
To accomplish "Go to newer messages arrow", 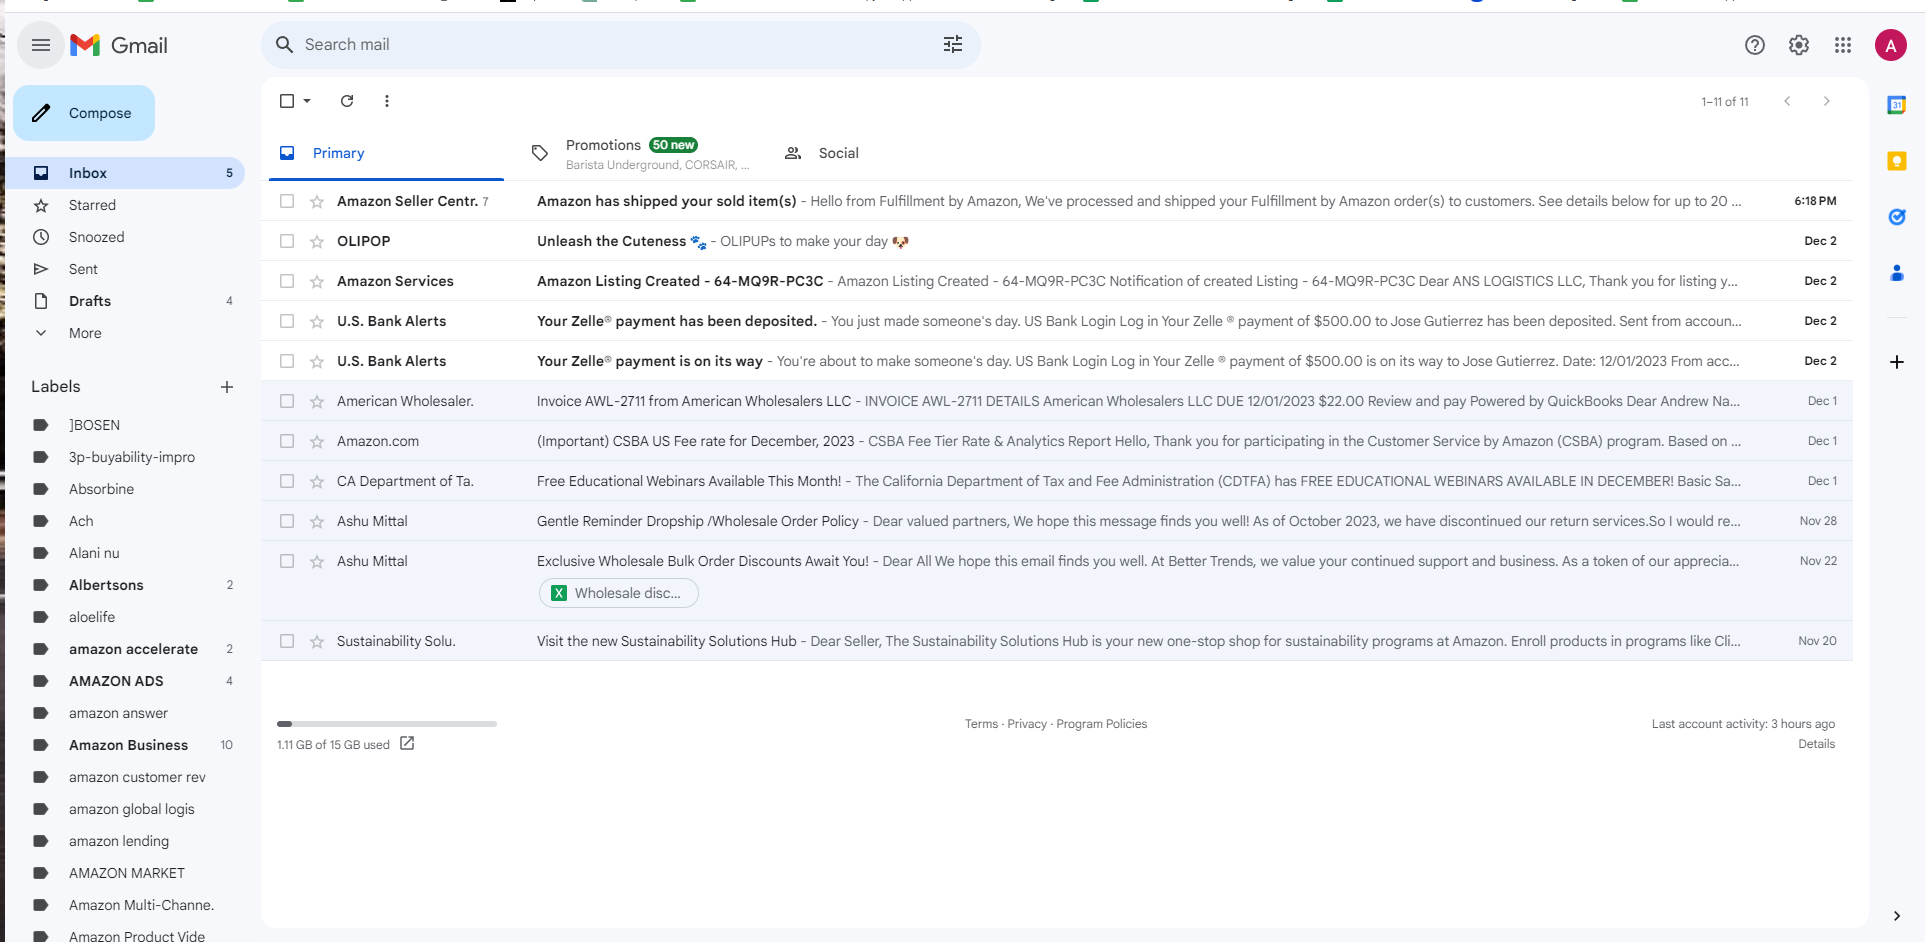I will point(1787,101).
